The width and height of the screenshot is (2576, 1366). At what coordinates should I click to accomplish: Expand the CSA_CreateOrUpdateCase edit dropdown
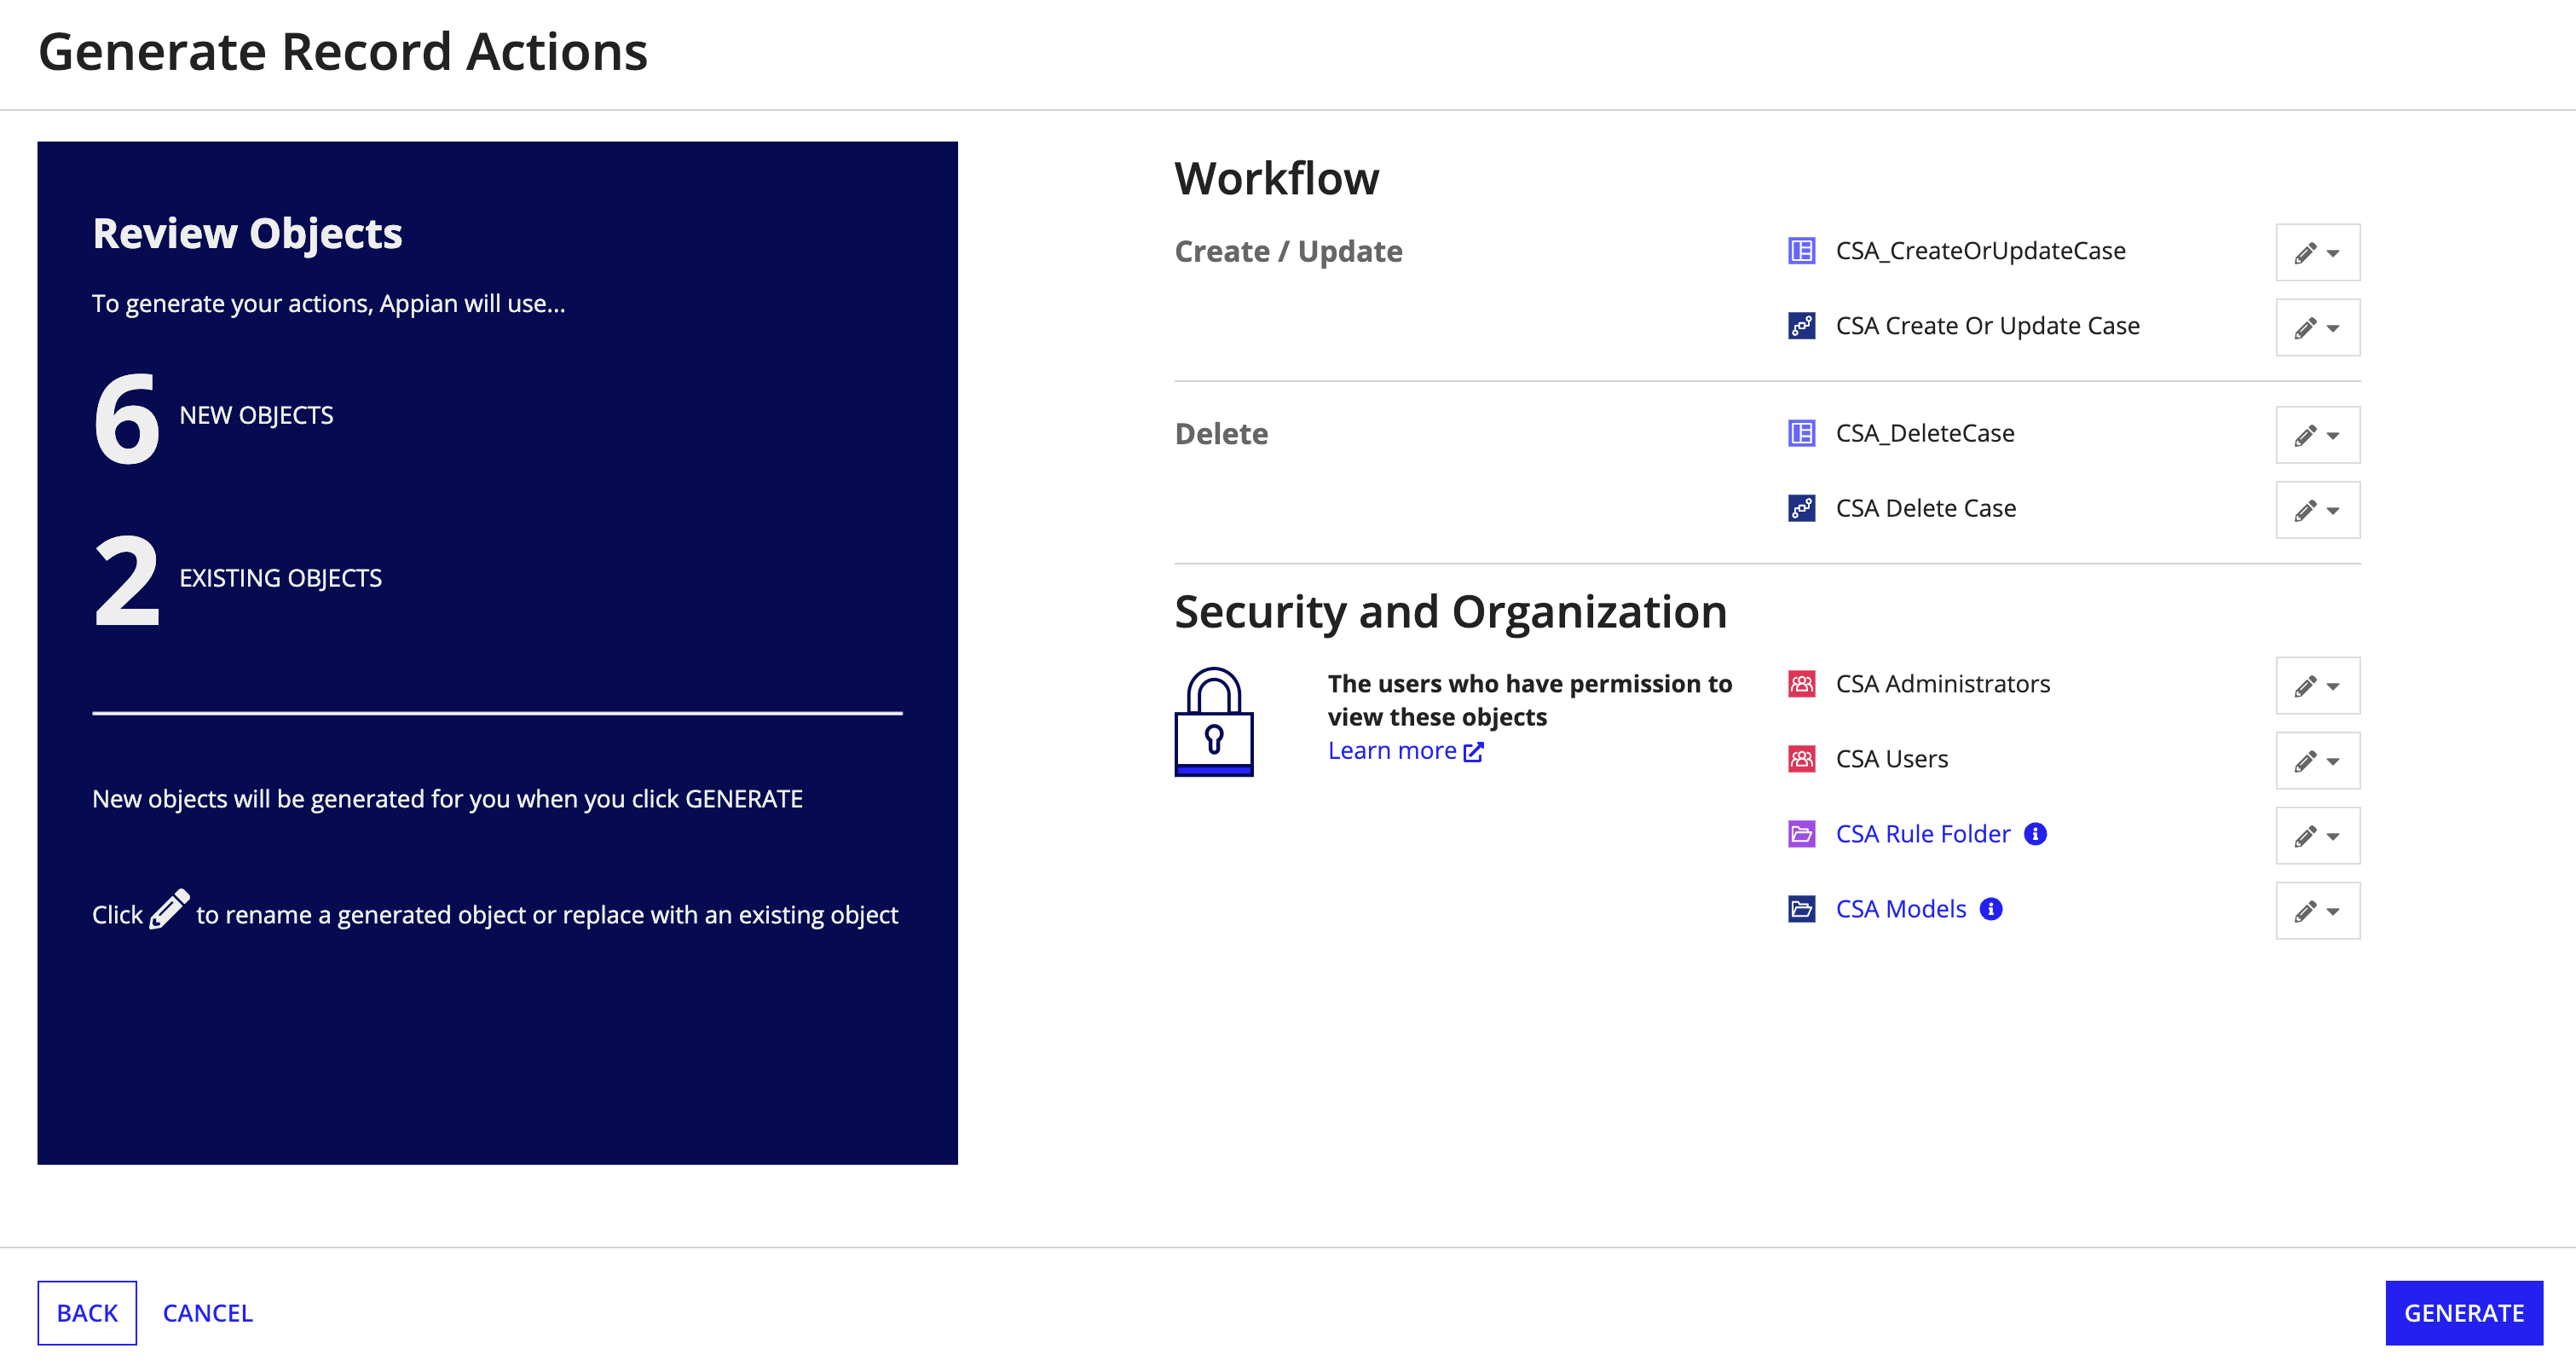pos(2336,252)
